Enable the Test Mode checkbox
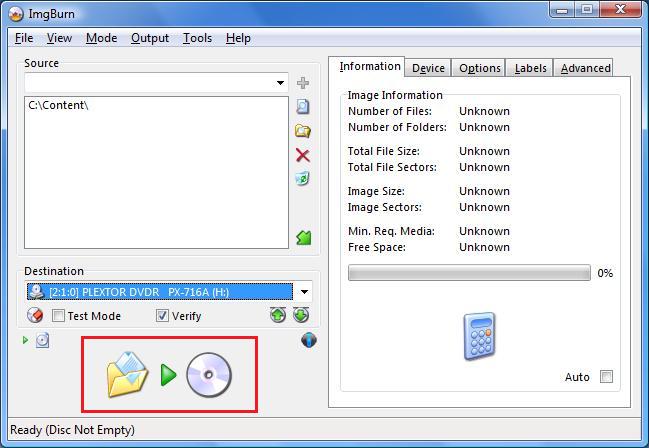 click(59, 316)
